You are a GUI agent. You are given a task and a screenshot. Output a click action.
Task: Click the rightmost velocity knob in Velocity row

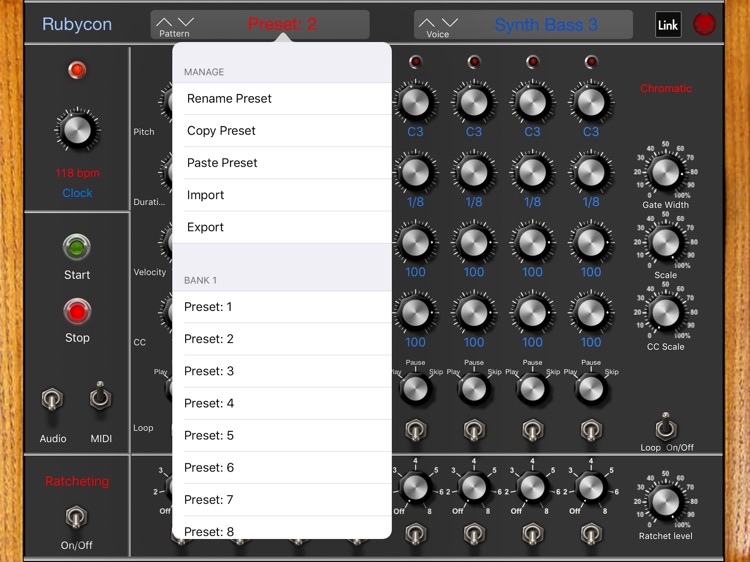pos(591,242)
